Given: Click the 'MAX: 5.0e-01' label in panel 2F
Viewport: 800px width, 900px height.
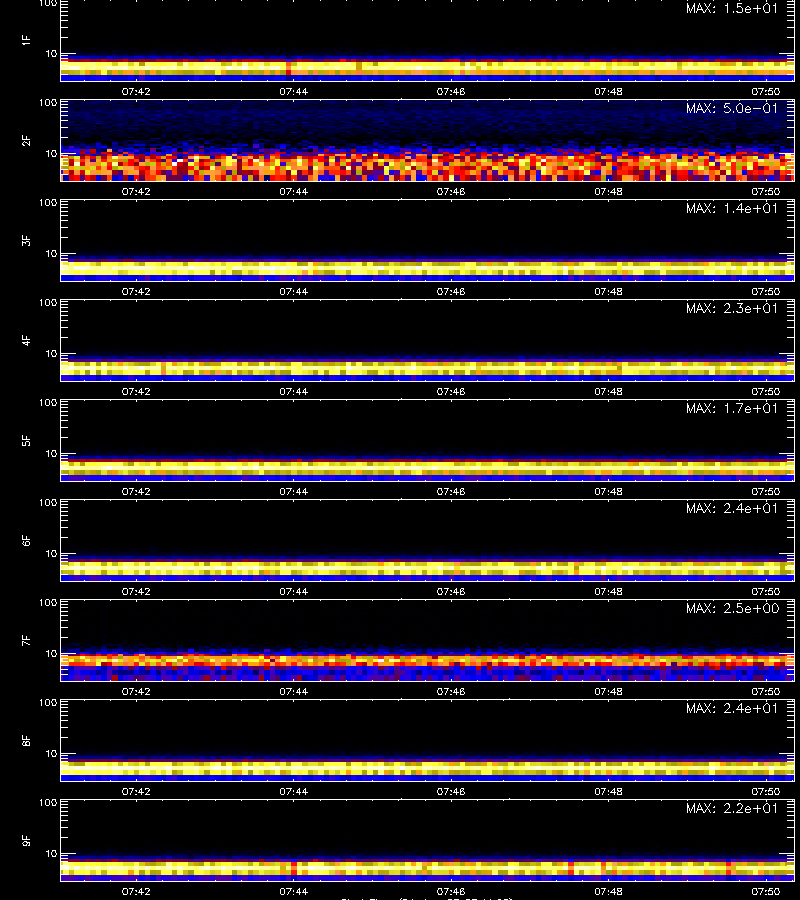Looking at the screenshot, I should coord(732,108).
